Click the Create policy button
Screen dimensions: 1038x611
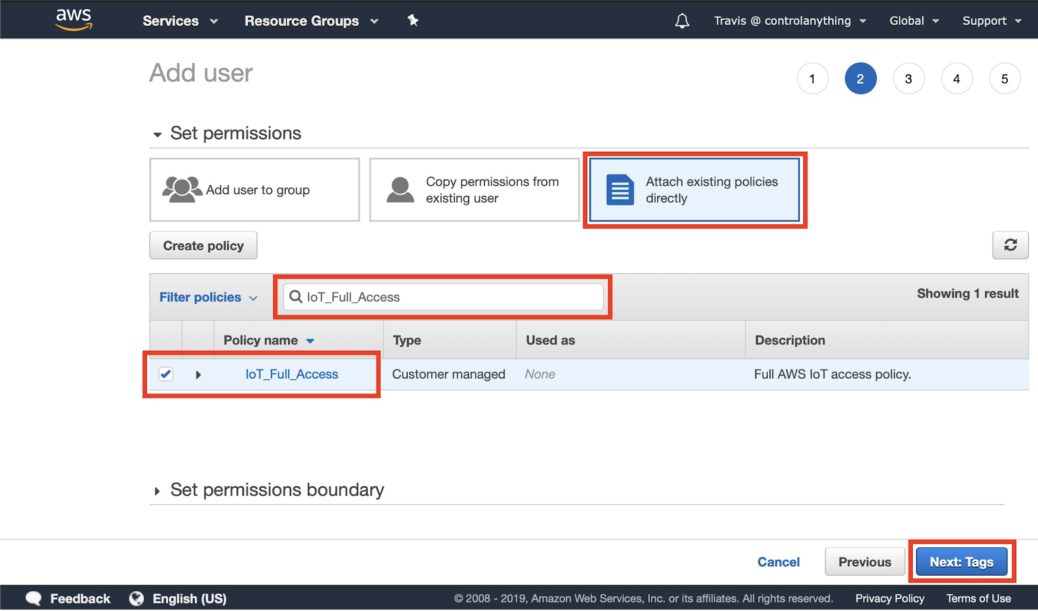(x=203, y=245)
